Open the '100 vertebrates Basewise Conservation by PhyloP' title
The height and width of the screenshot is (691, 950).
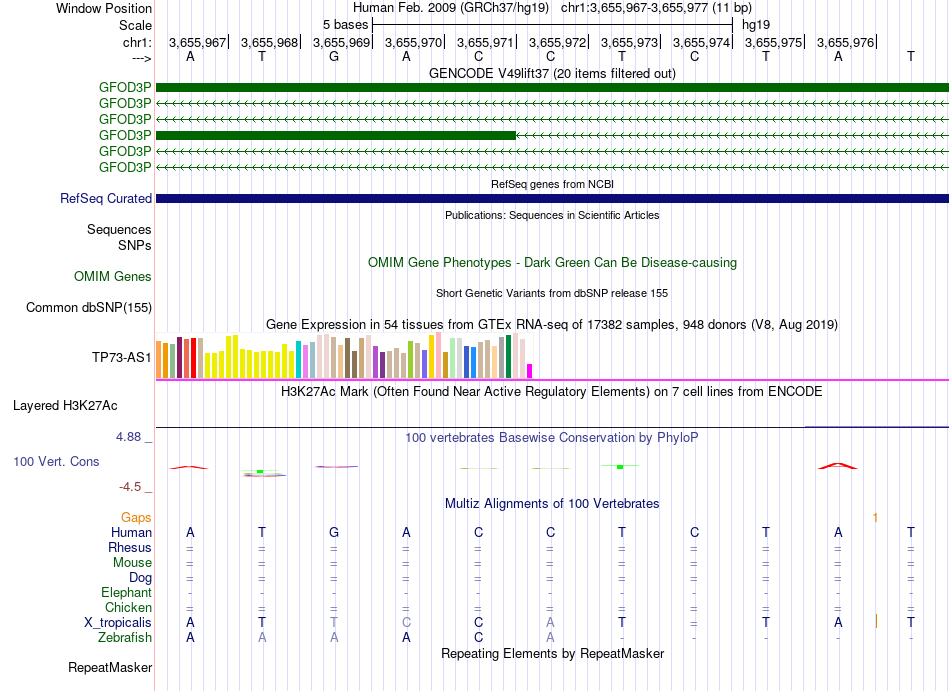point(552,437)
